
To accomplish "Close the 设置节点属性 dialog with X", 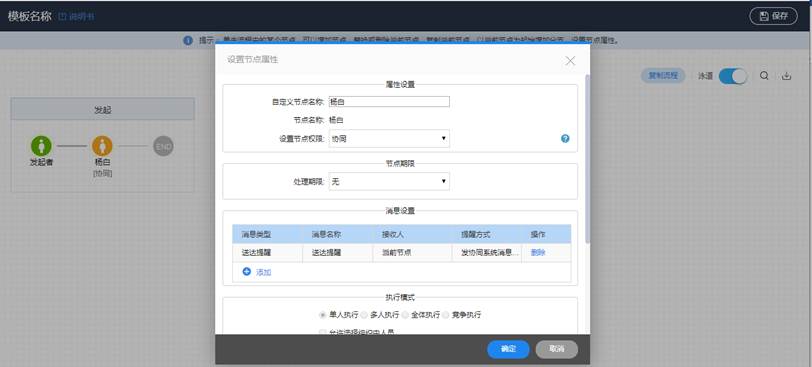I will pos(570,61).
